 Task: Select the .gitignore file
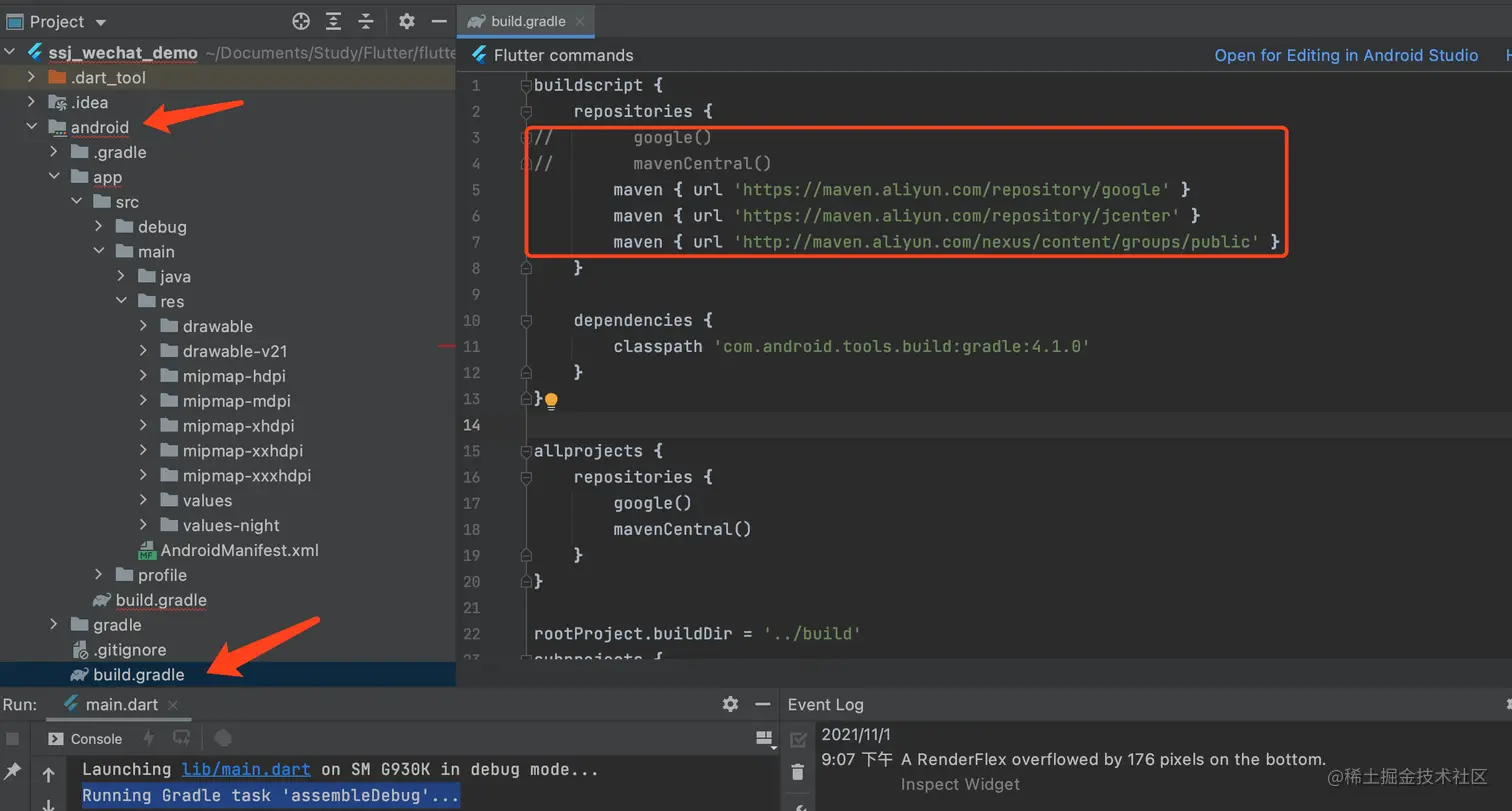(x=129, y=650)
